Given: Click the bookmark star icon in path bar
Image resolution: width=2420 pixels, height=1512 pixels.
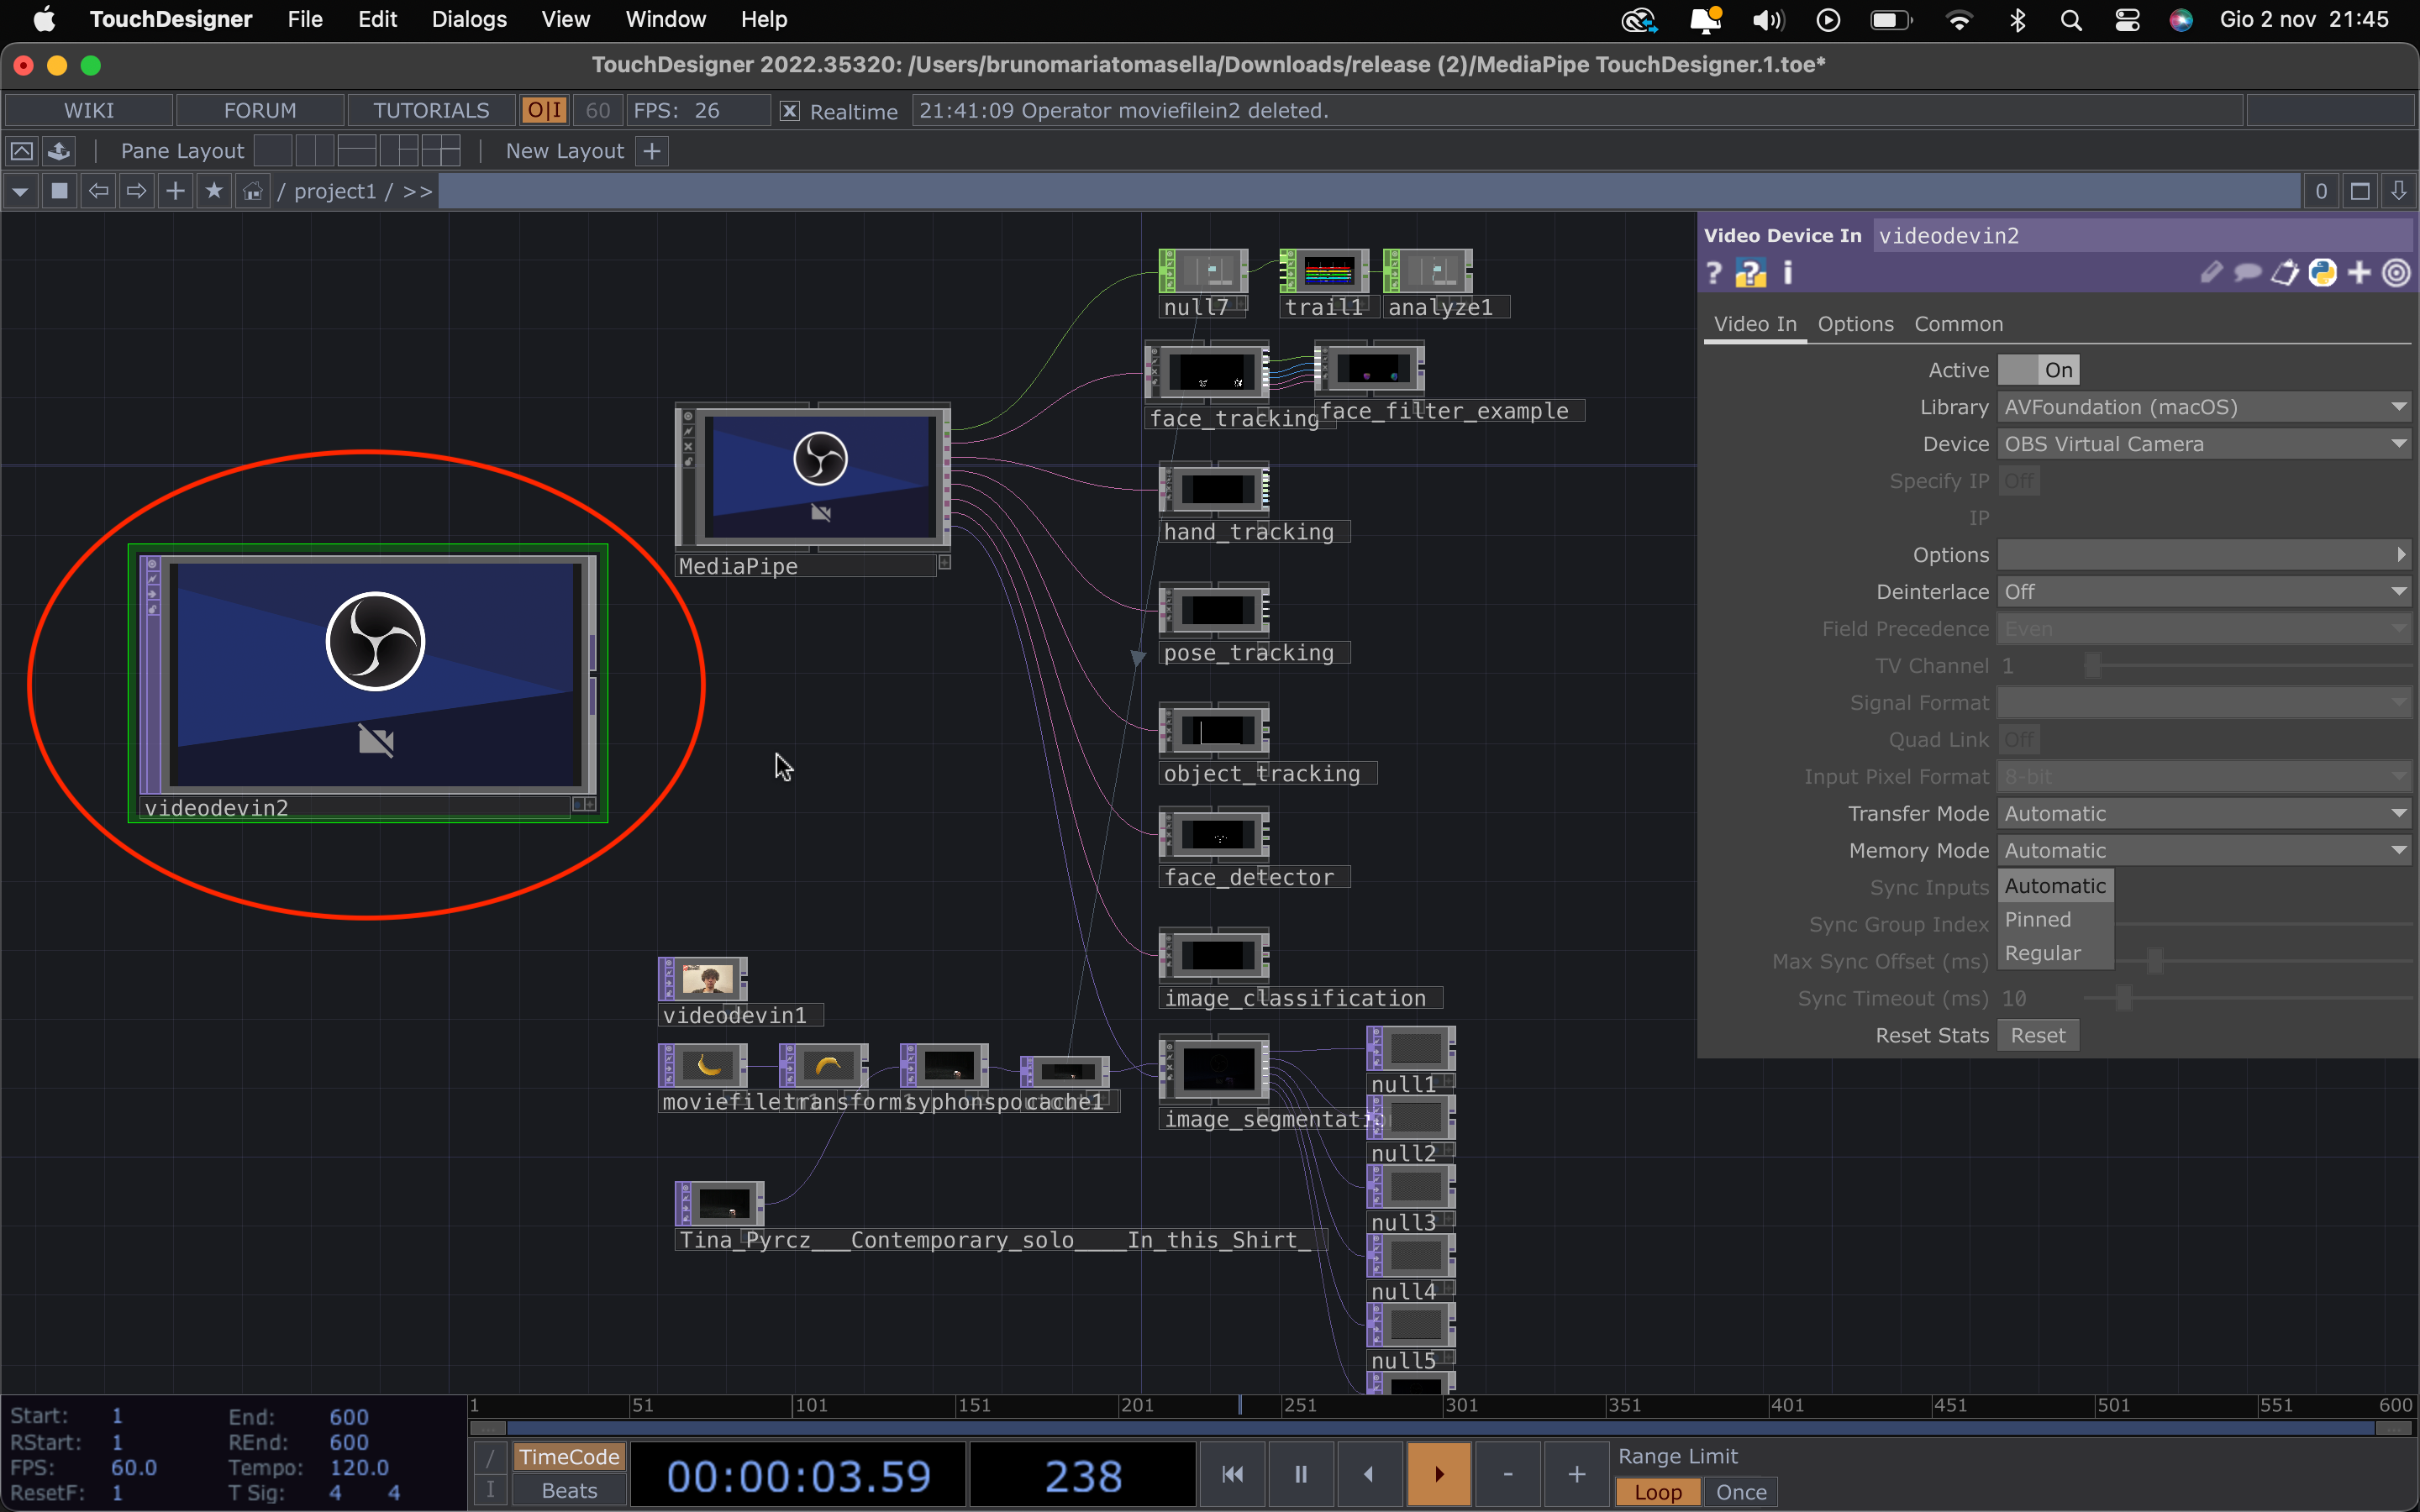Looking at the screenshot, I should 213,191.
